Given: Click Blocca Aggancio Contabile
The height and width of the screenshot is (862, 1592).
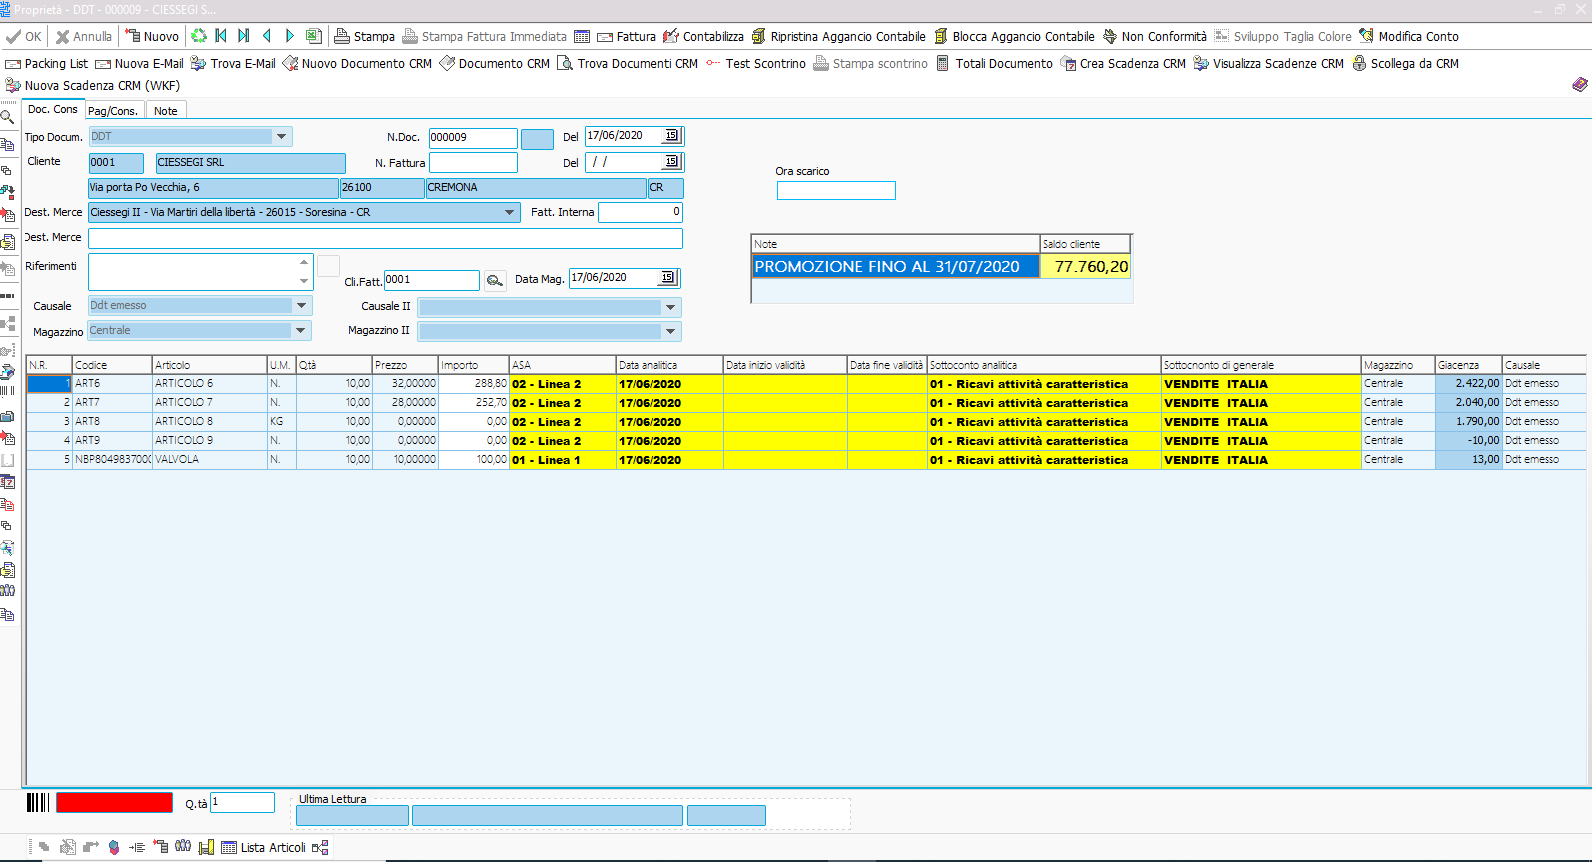Looking at the screenshot, I should [x=1014, y=36].
